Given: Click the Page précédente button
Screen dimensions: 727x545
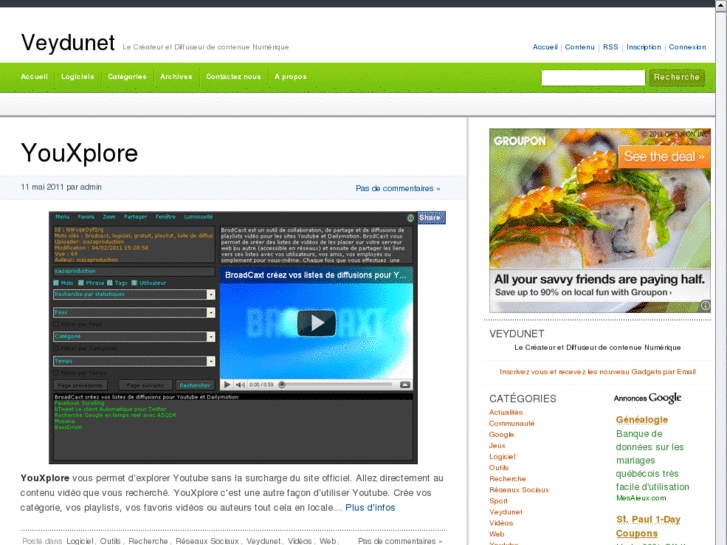Looking at the screenshot, I should (80, 385).
